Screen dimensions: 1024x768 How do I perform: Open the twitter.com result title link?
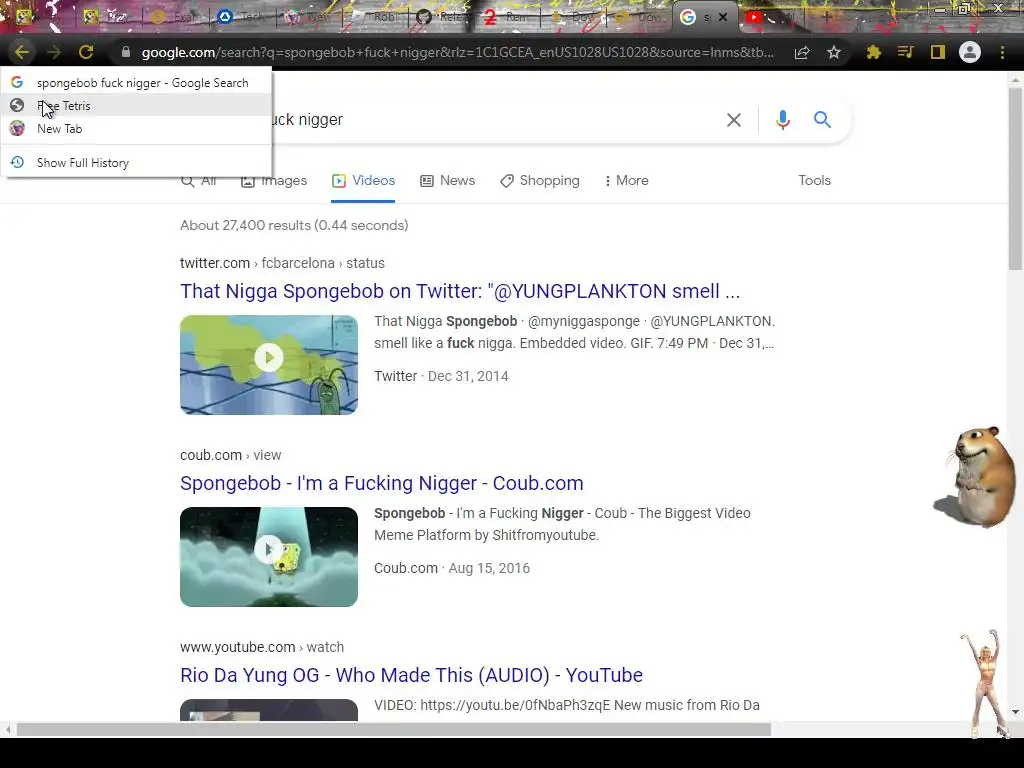(460, 291)
